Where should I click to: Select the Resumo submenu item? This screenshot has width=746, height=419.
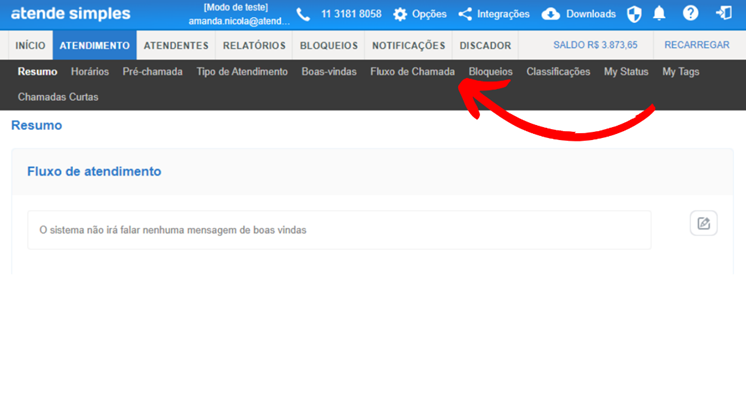click(38, 72)
